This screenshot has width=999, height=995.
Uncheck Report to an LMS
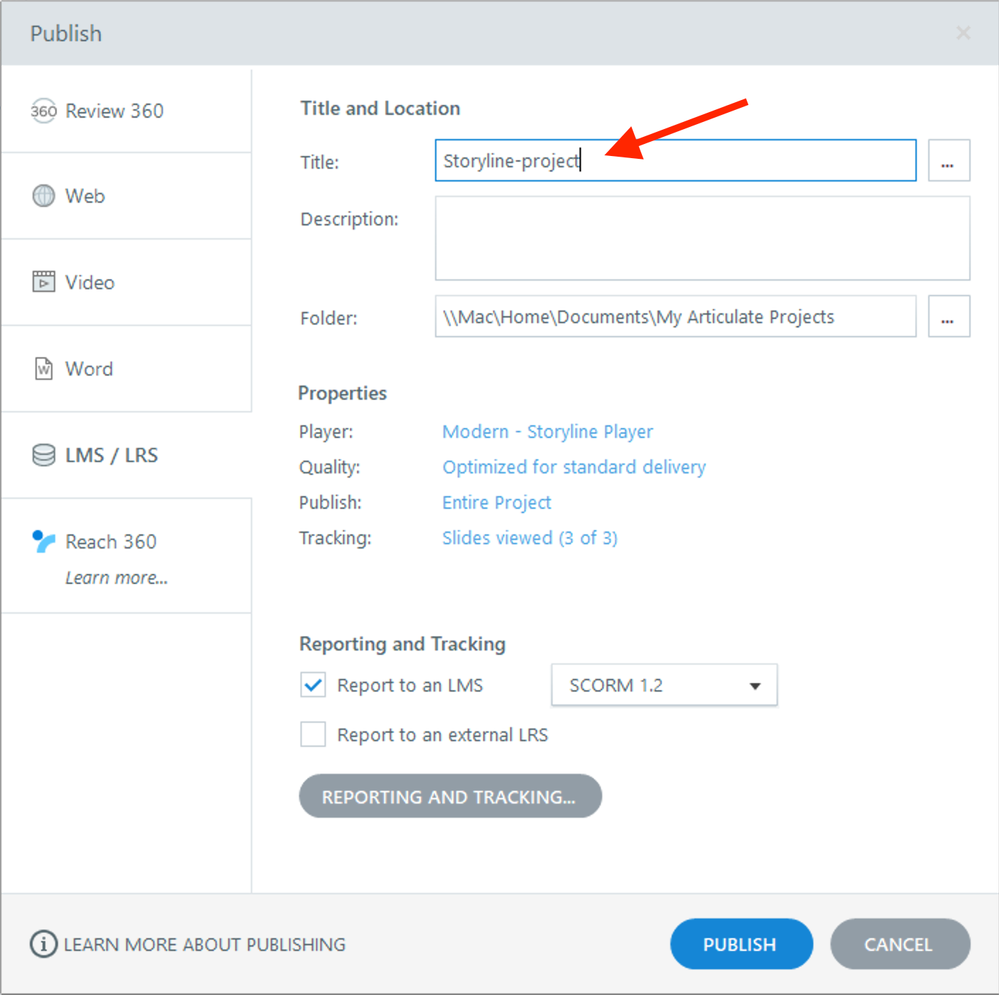[x=313, y=685]
